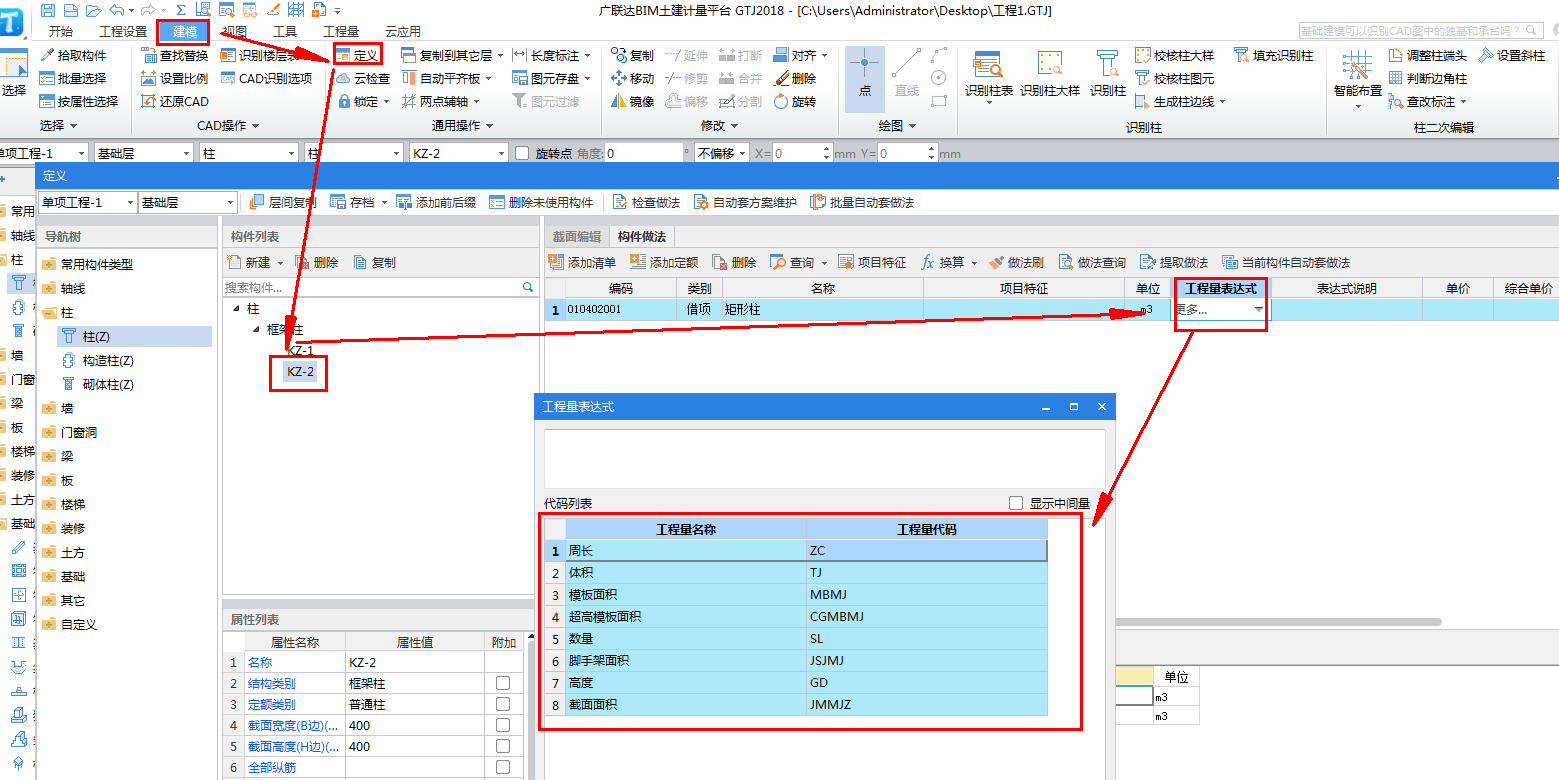Screen dimensions: 1559x780
Task: Click 识别柱表 tool
Action: 989,75
